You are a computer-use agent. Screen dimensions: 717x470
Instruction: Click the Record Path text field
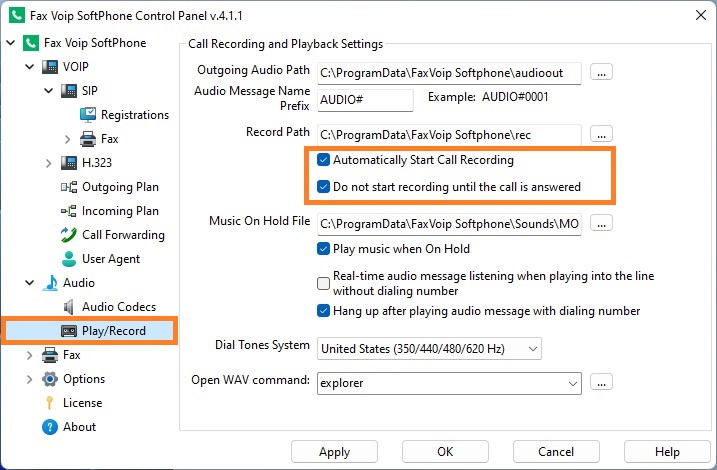(449, 135)
